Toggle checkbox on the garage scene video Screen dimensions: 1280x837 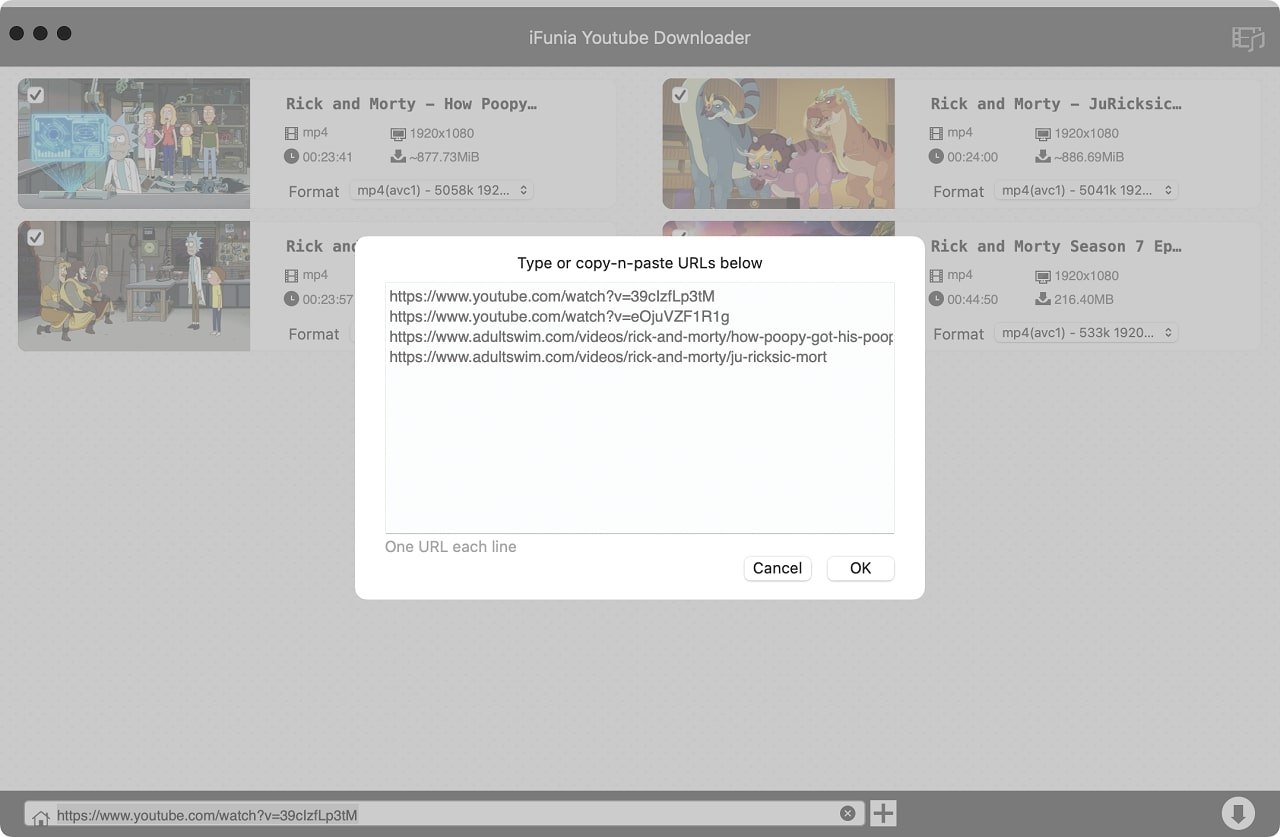click(x=35, y=237)
